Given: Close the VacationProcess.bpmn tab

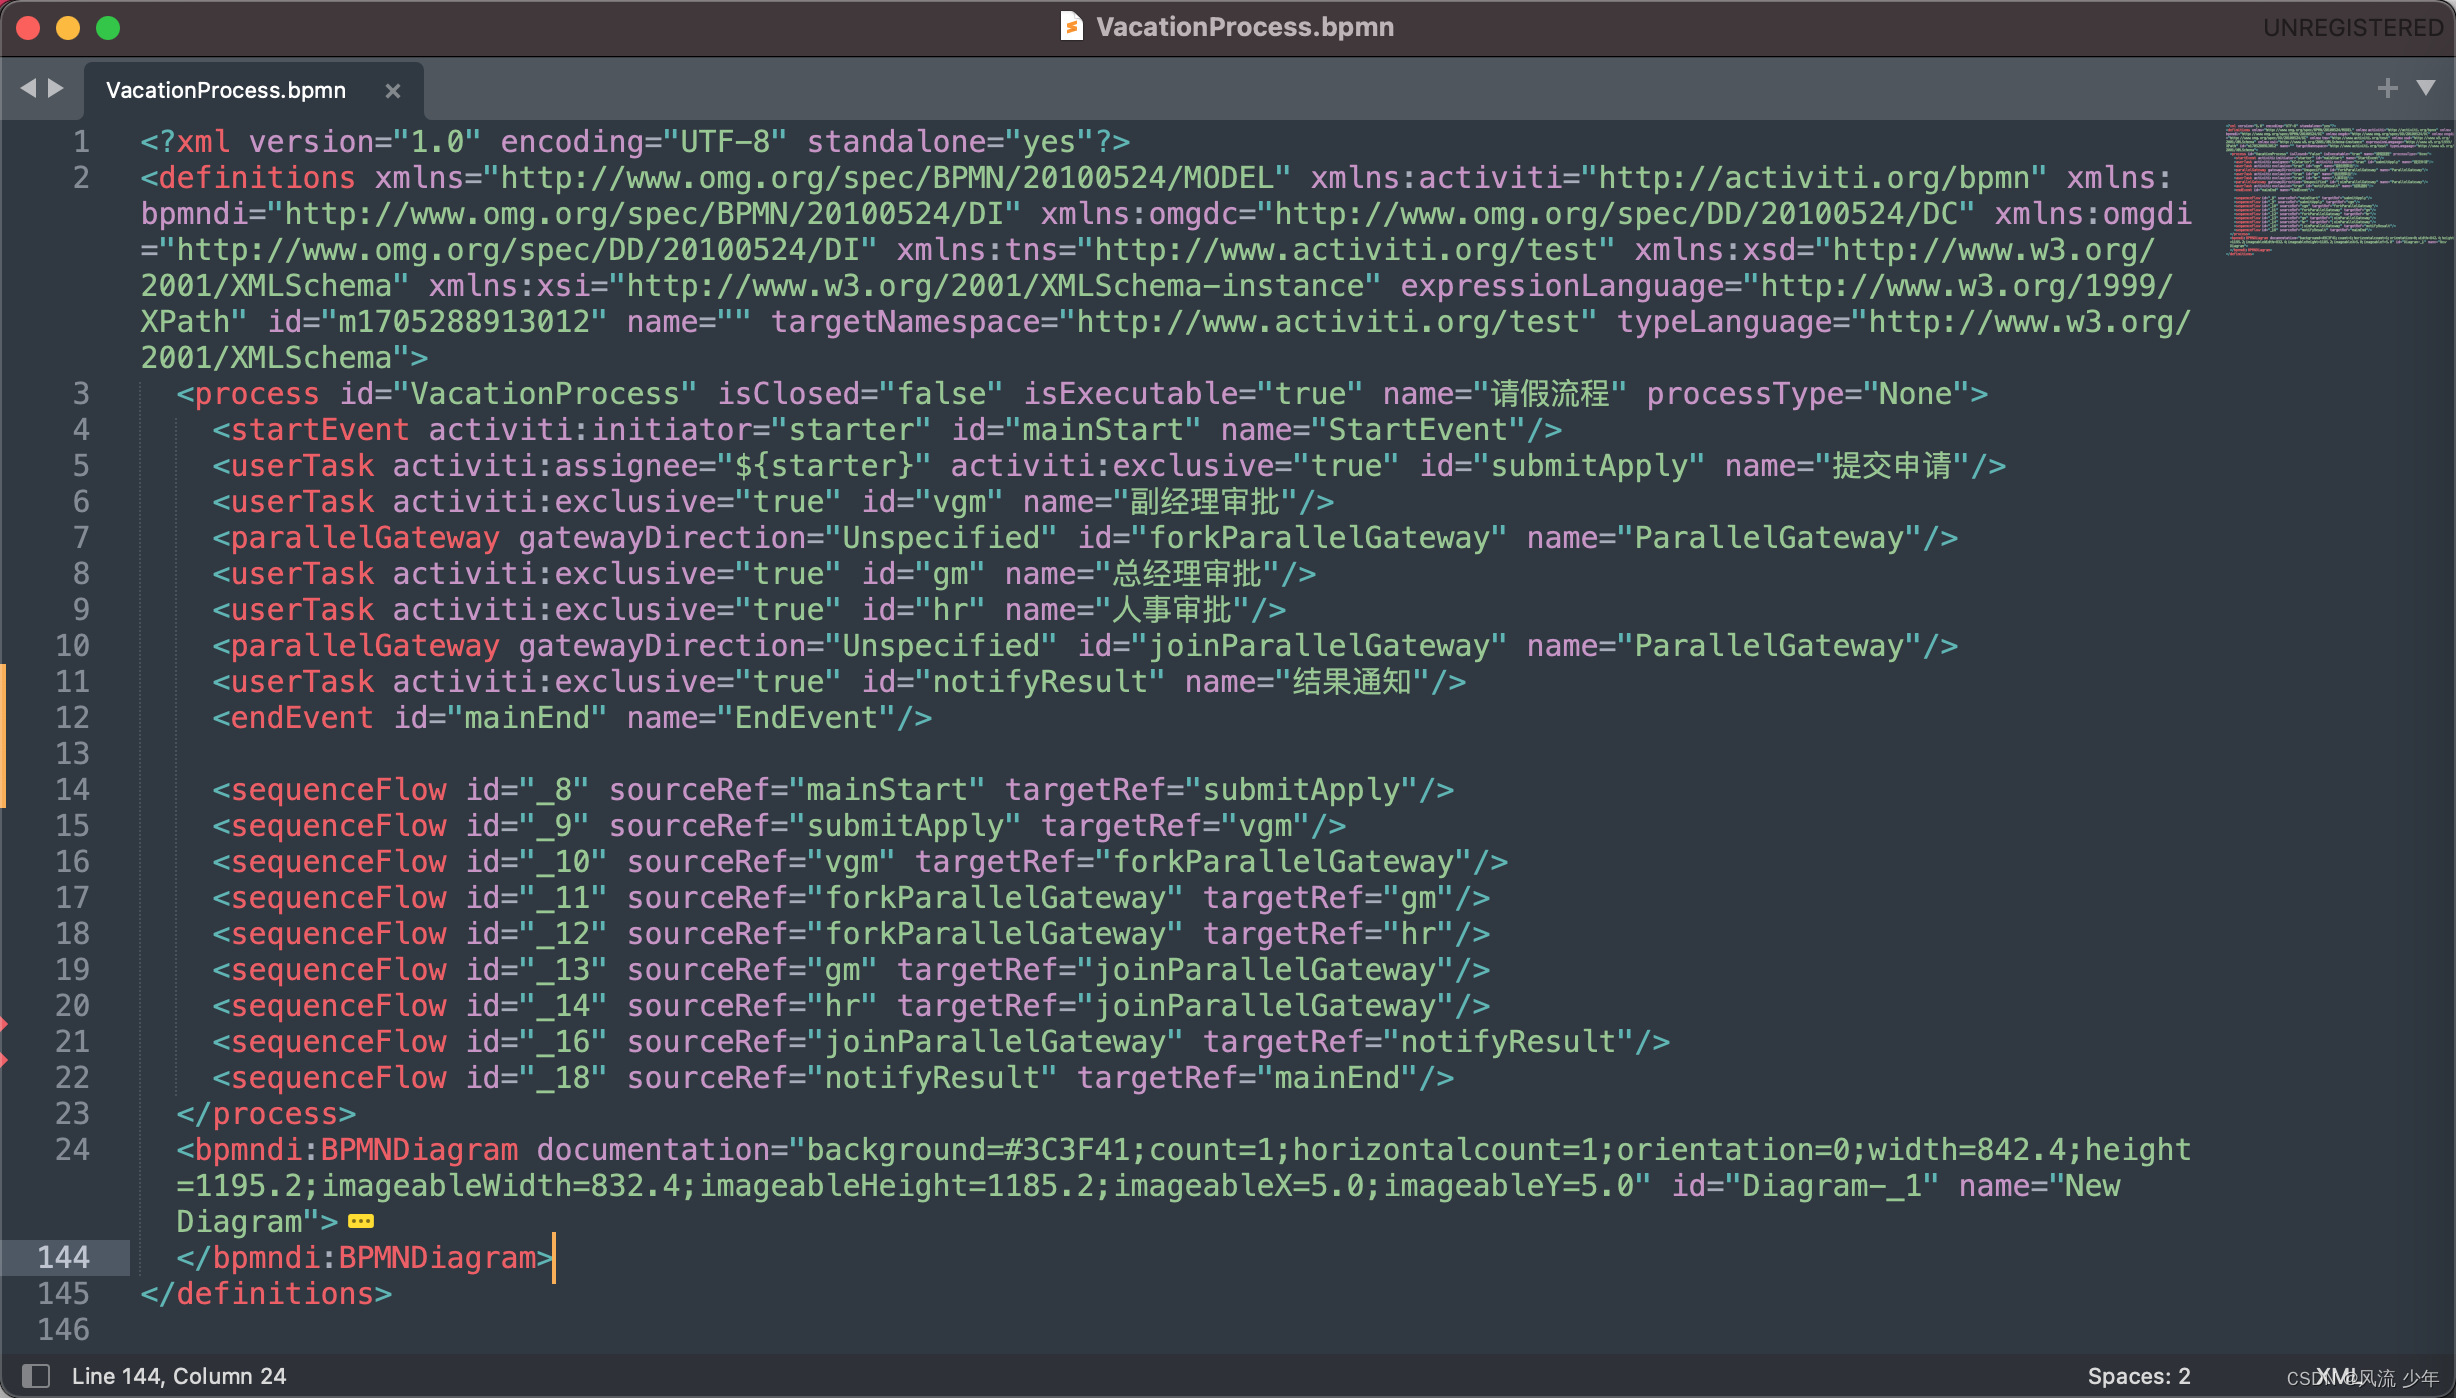Looking at the screenshot, I should [393, 91].
